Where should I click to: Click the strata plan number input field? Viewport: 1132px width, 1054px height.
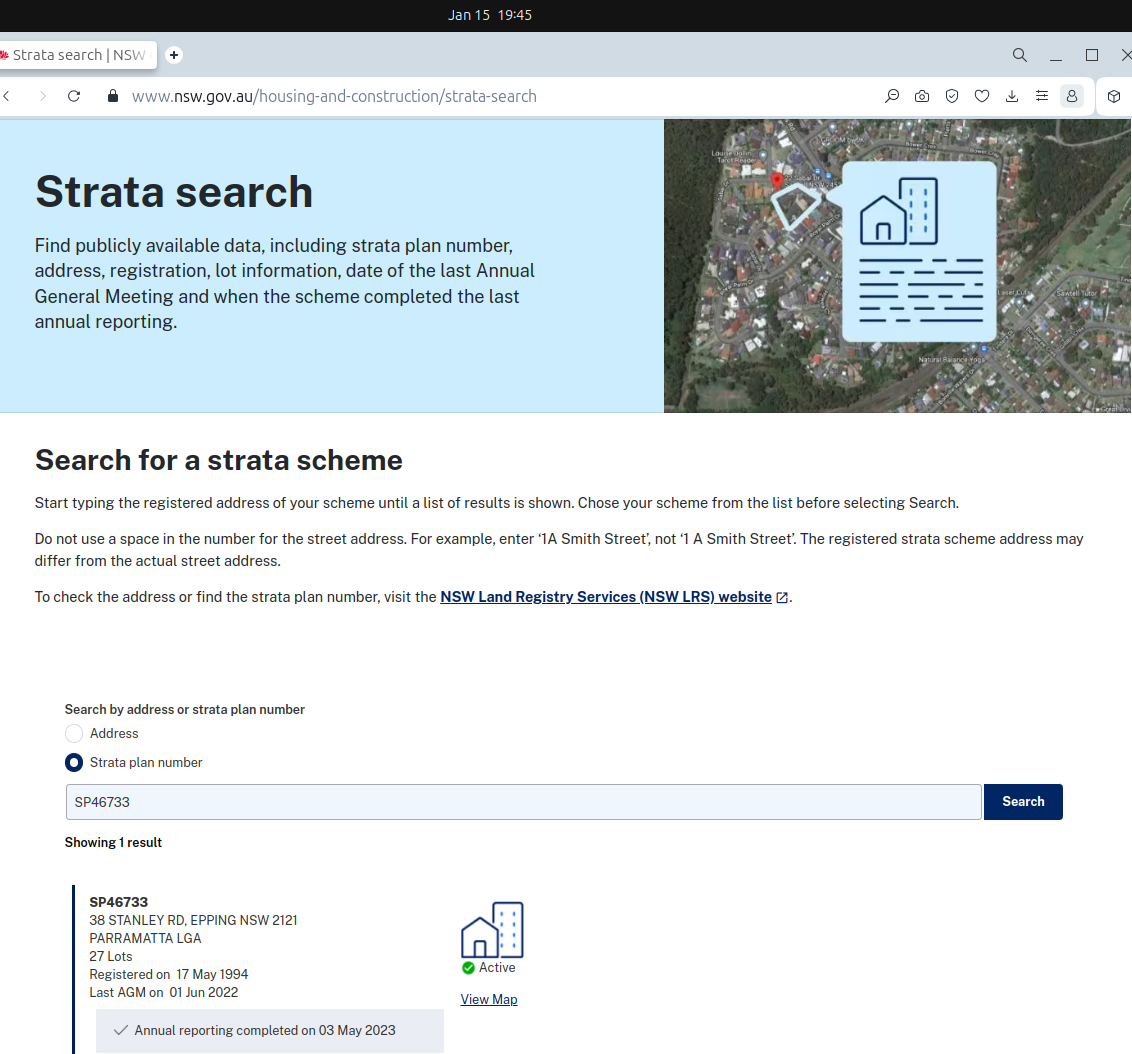(x=523, y=802)
